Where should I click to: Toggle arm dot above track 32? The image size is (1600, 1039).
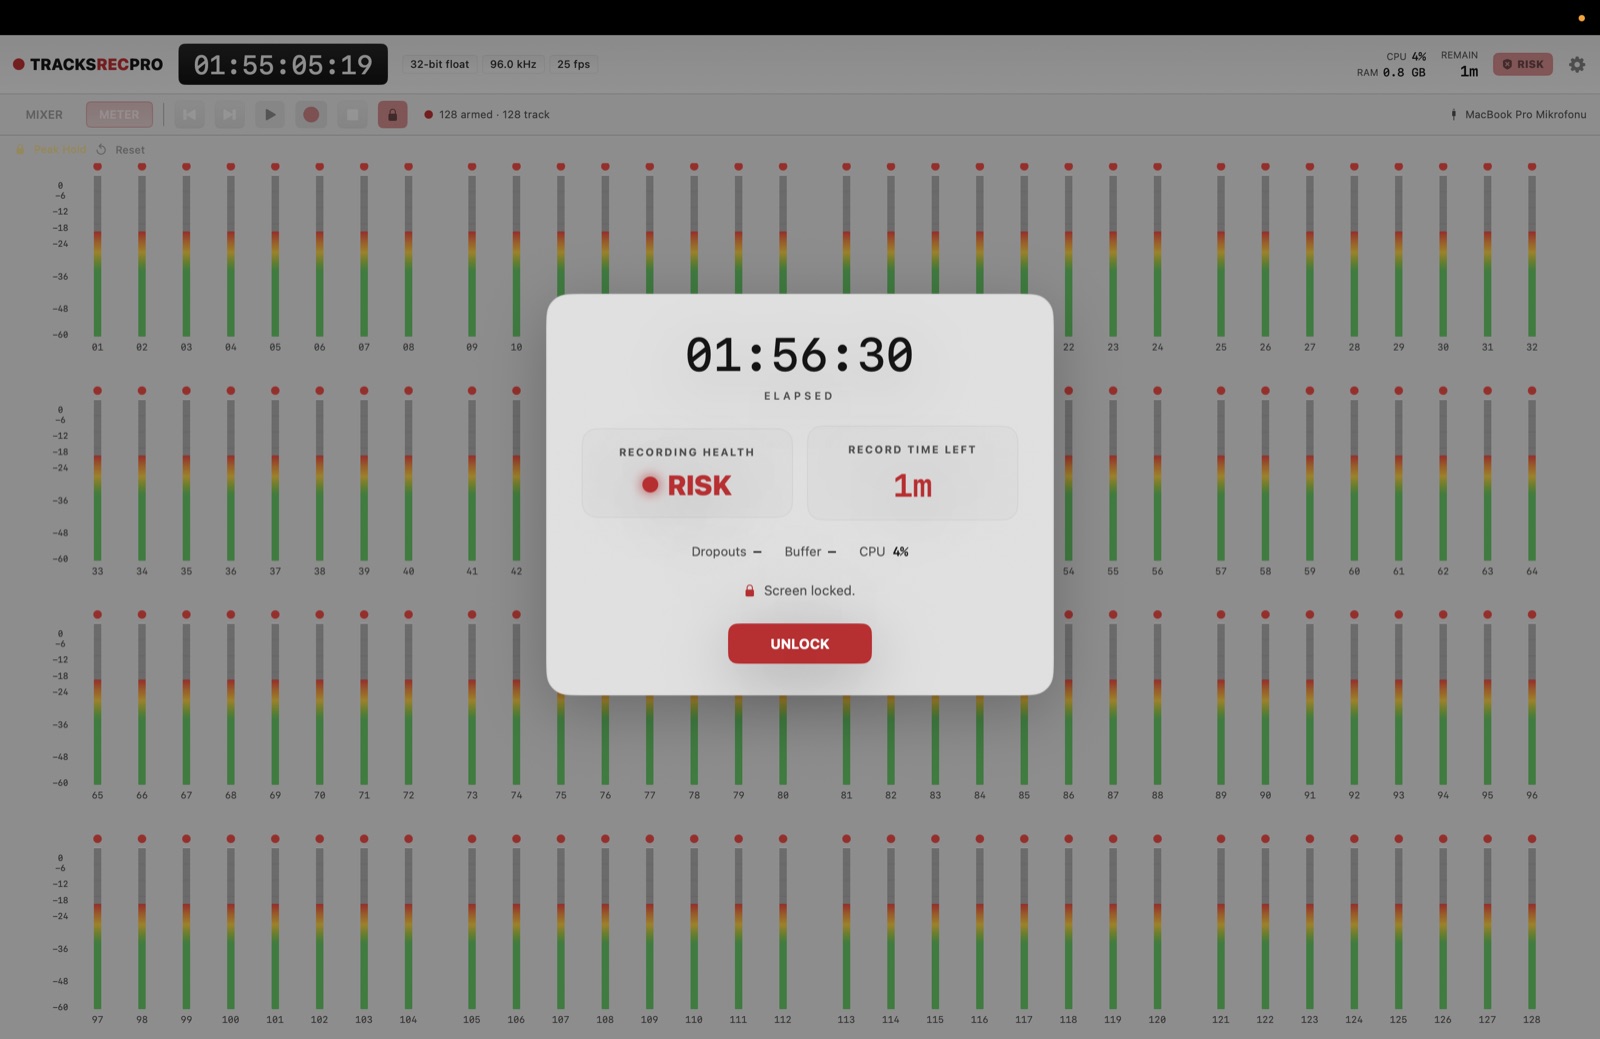[1531, 166]
